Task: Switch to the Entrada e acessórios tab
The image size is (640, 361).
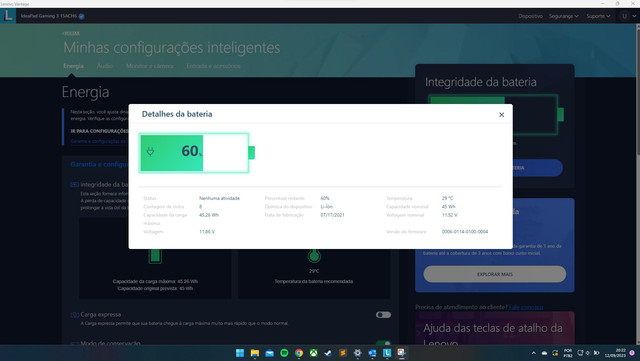Action: click(213, 66)
